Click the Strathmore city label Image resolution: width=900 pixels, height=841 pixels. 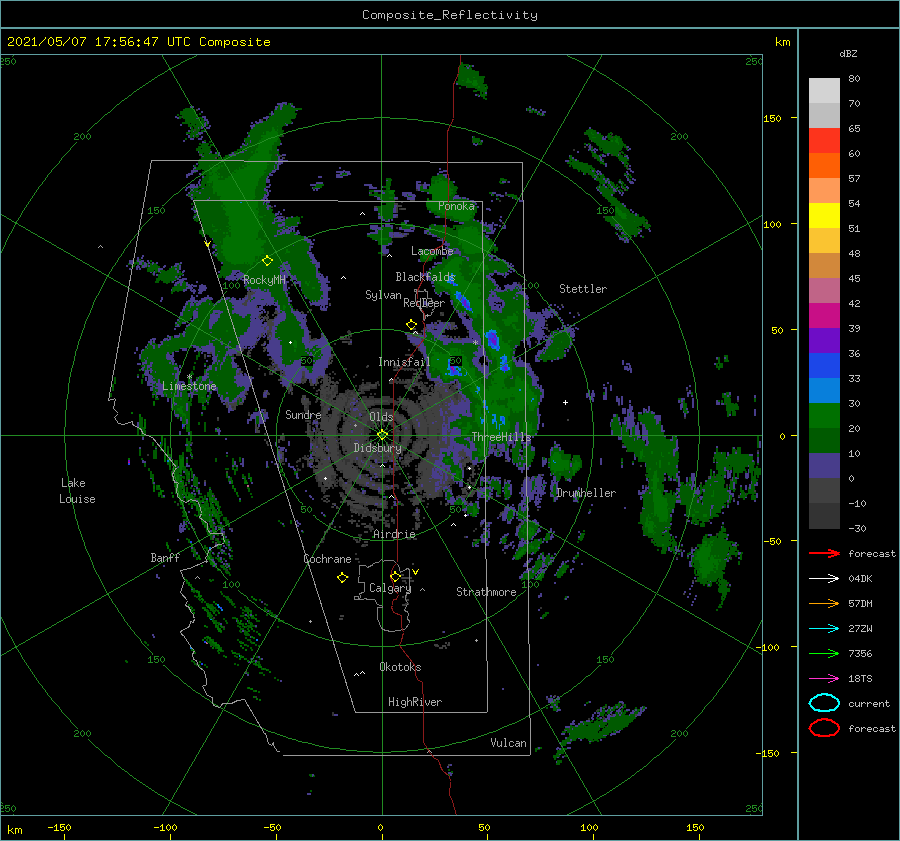click(x=486, y=592)
